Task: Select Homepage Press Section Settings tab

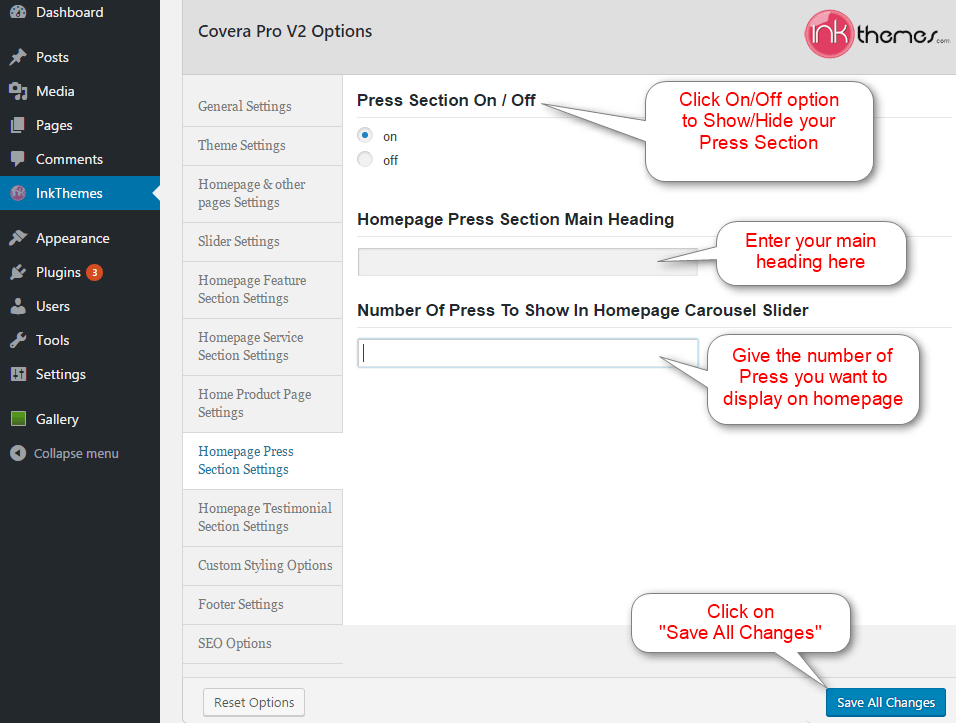Action: pos(263,461)
